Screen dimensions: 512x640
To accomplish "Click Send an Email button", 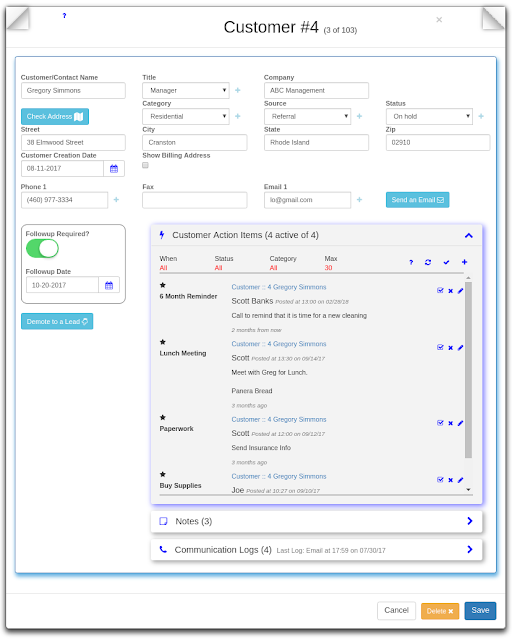I will pos(417,200).
